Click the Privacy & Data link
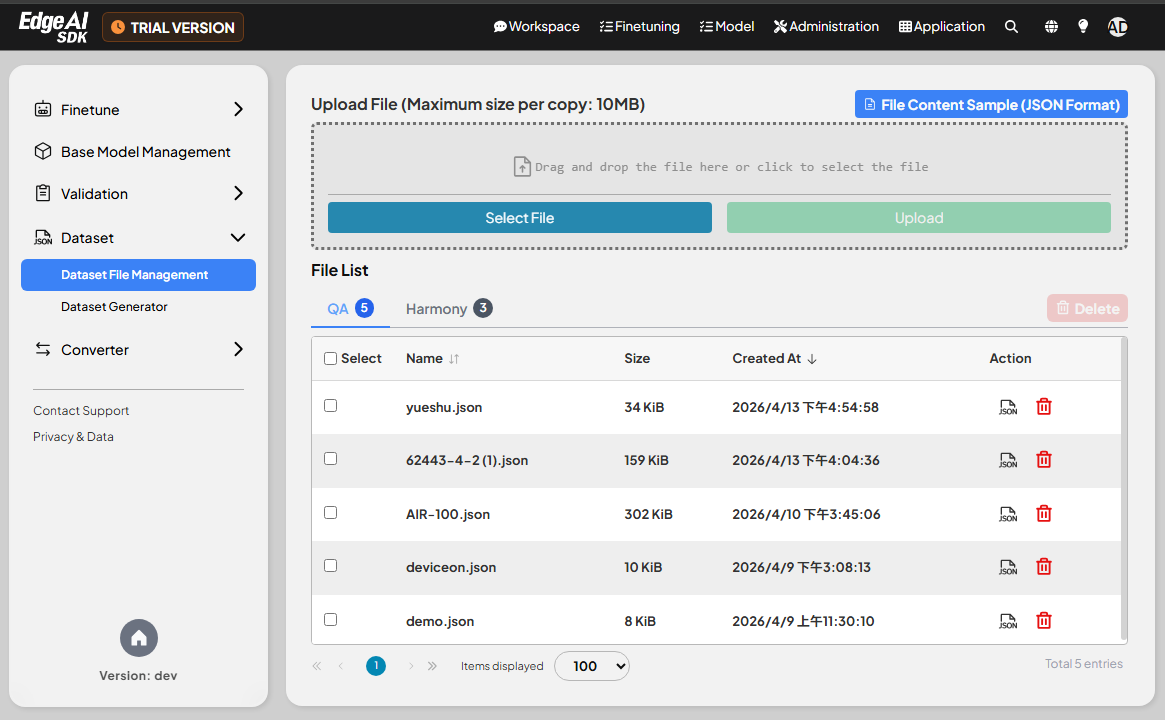The width and height of the screenshot is (1165, 720). point(73,436)
